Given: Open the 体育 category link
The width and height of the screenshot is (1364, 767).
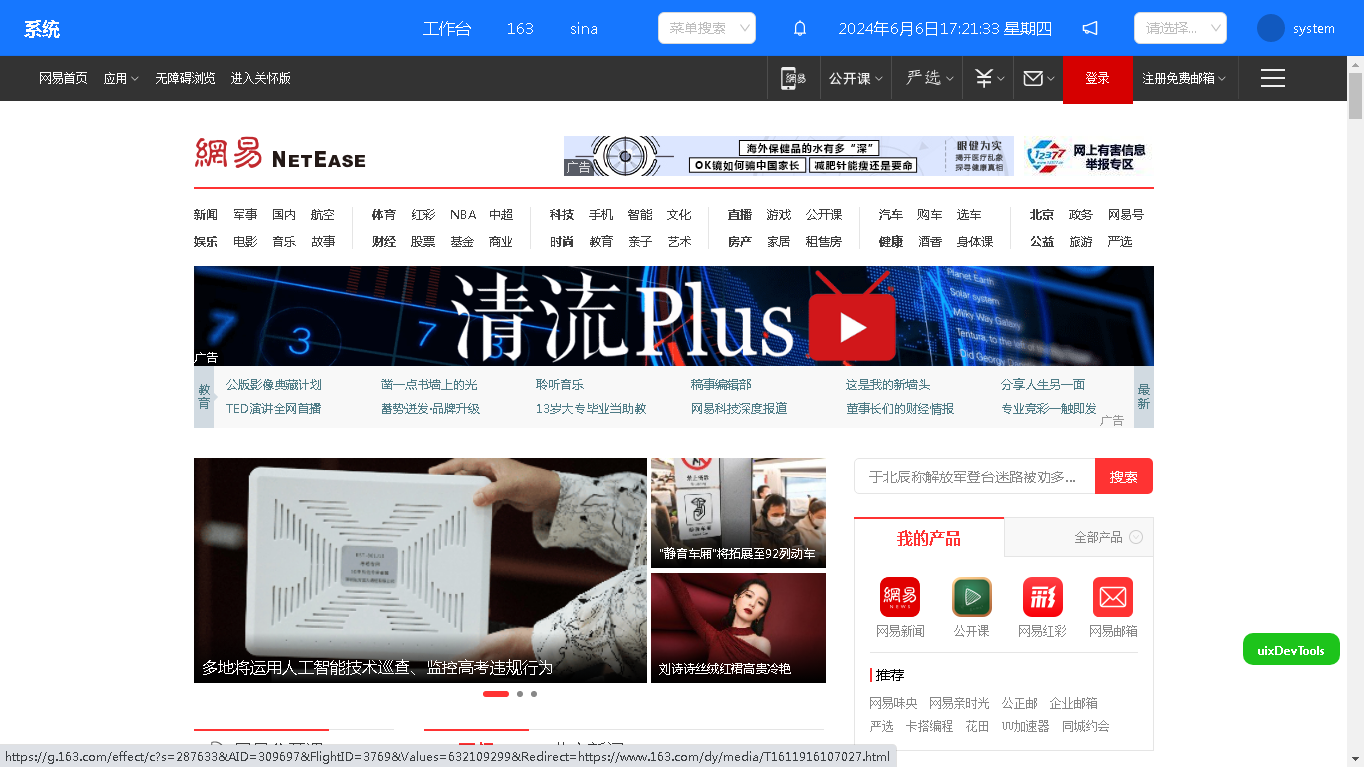Looking at the screenshot, I should (384, 215).
